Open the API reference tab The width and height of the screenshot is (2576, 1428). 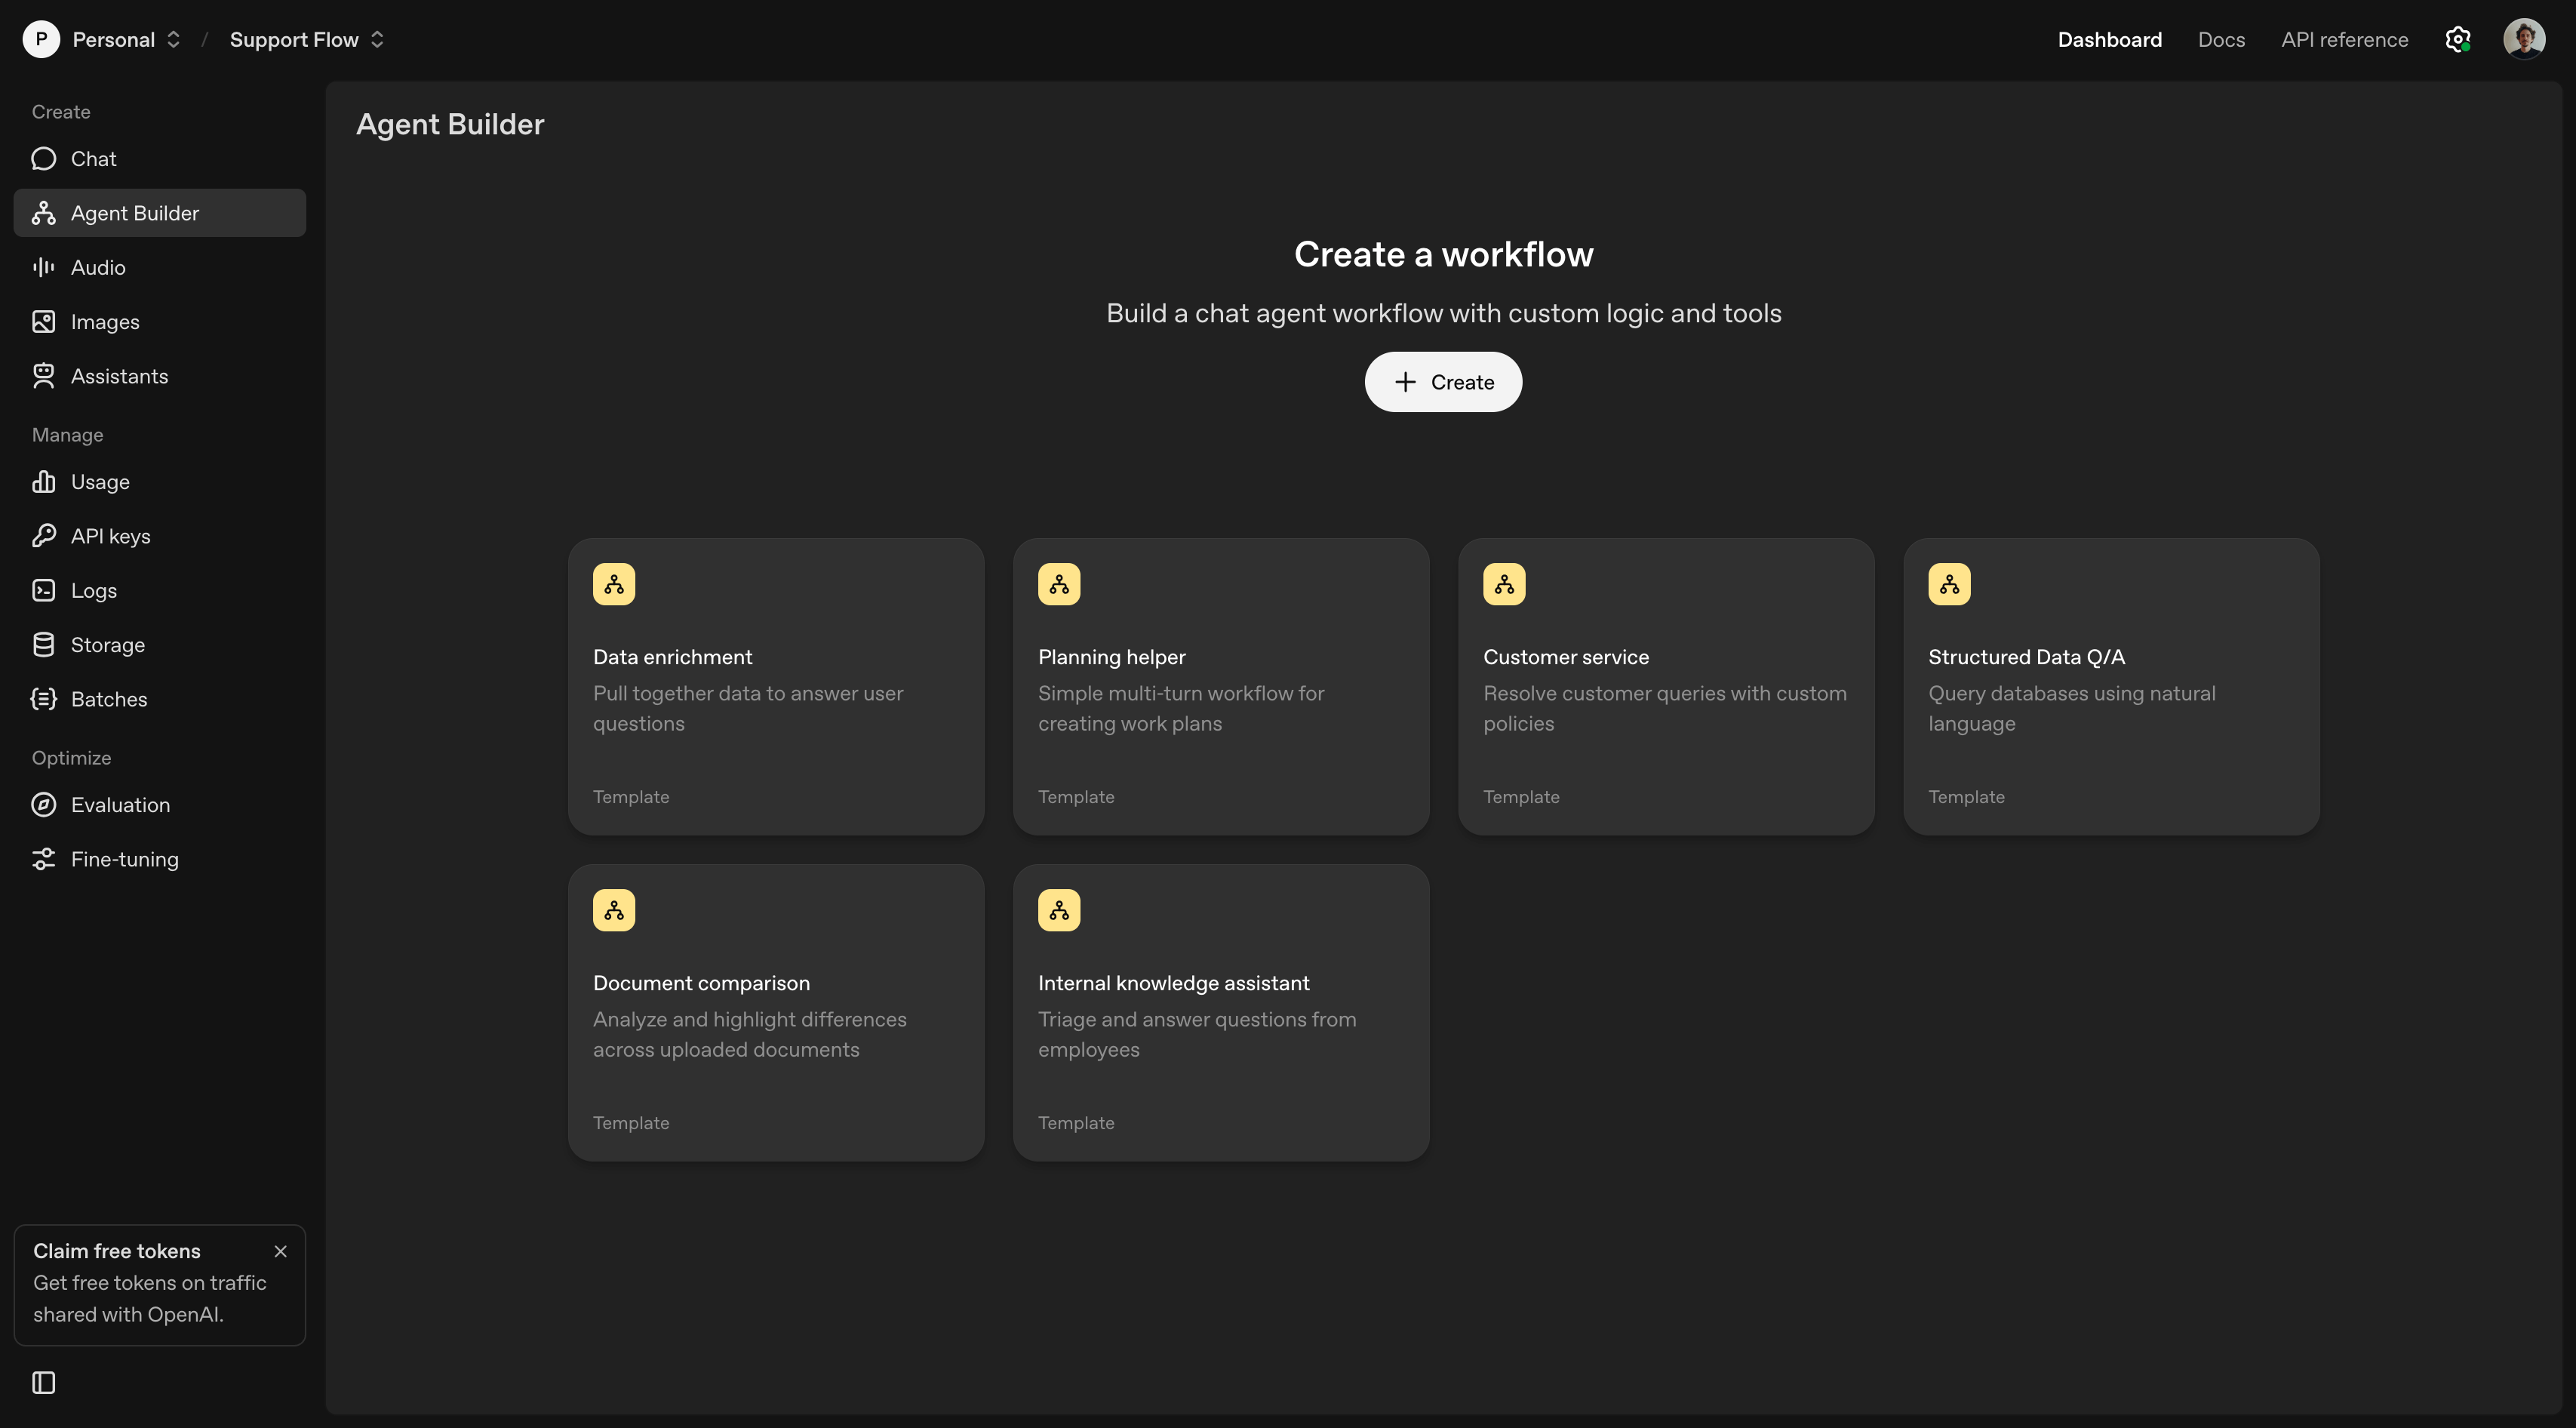click(2344, 40)
